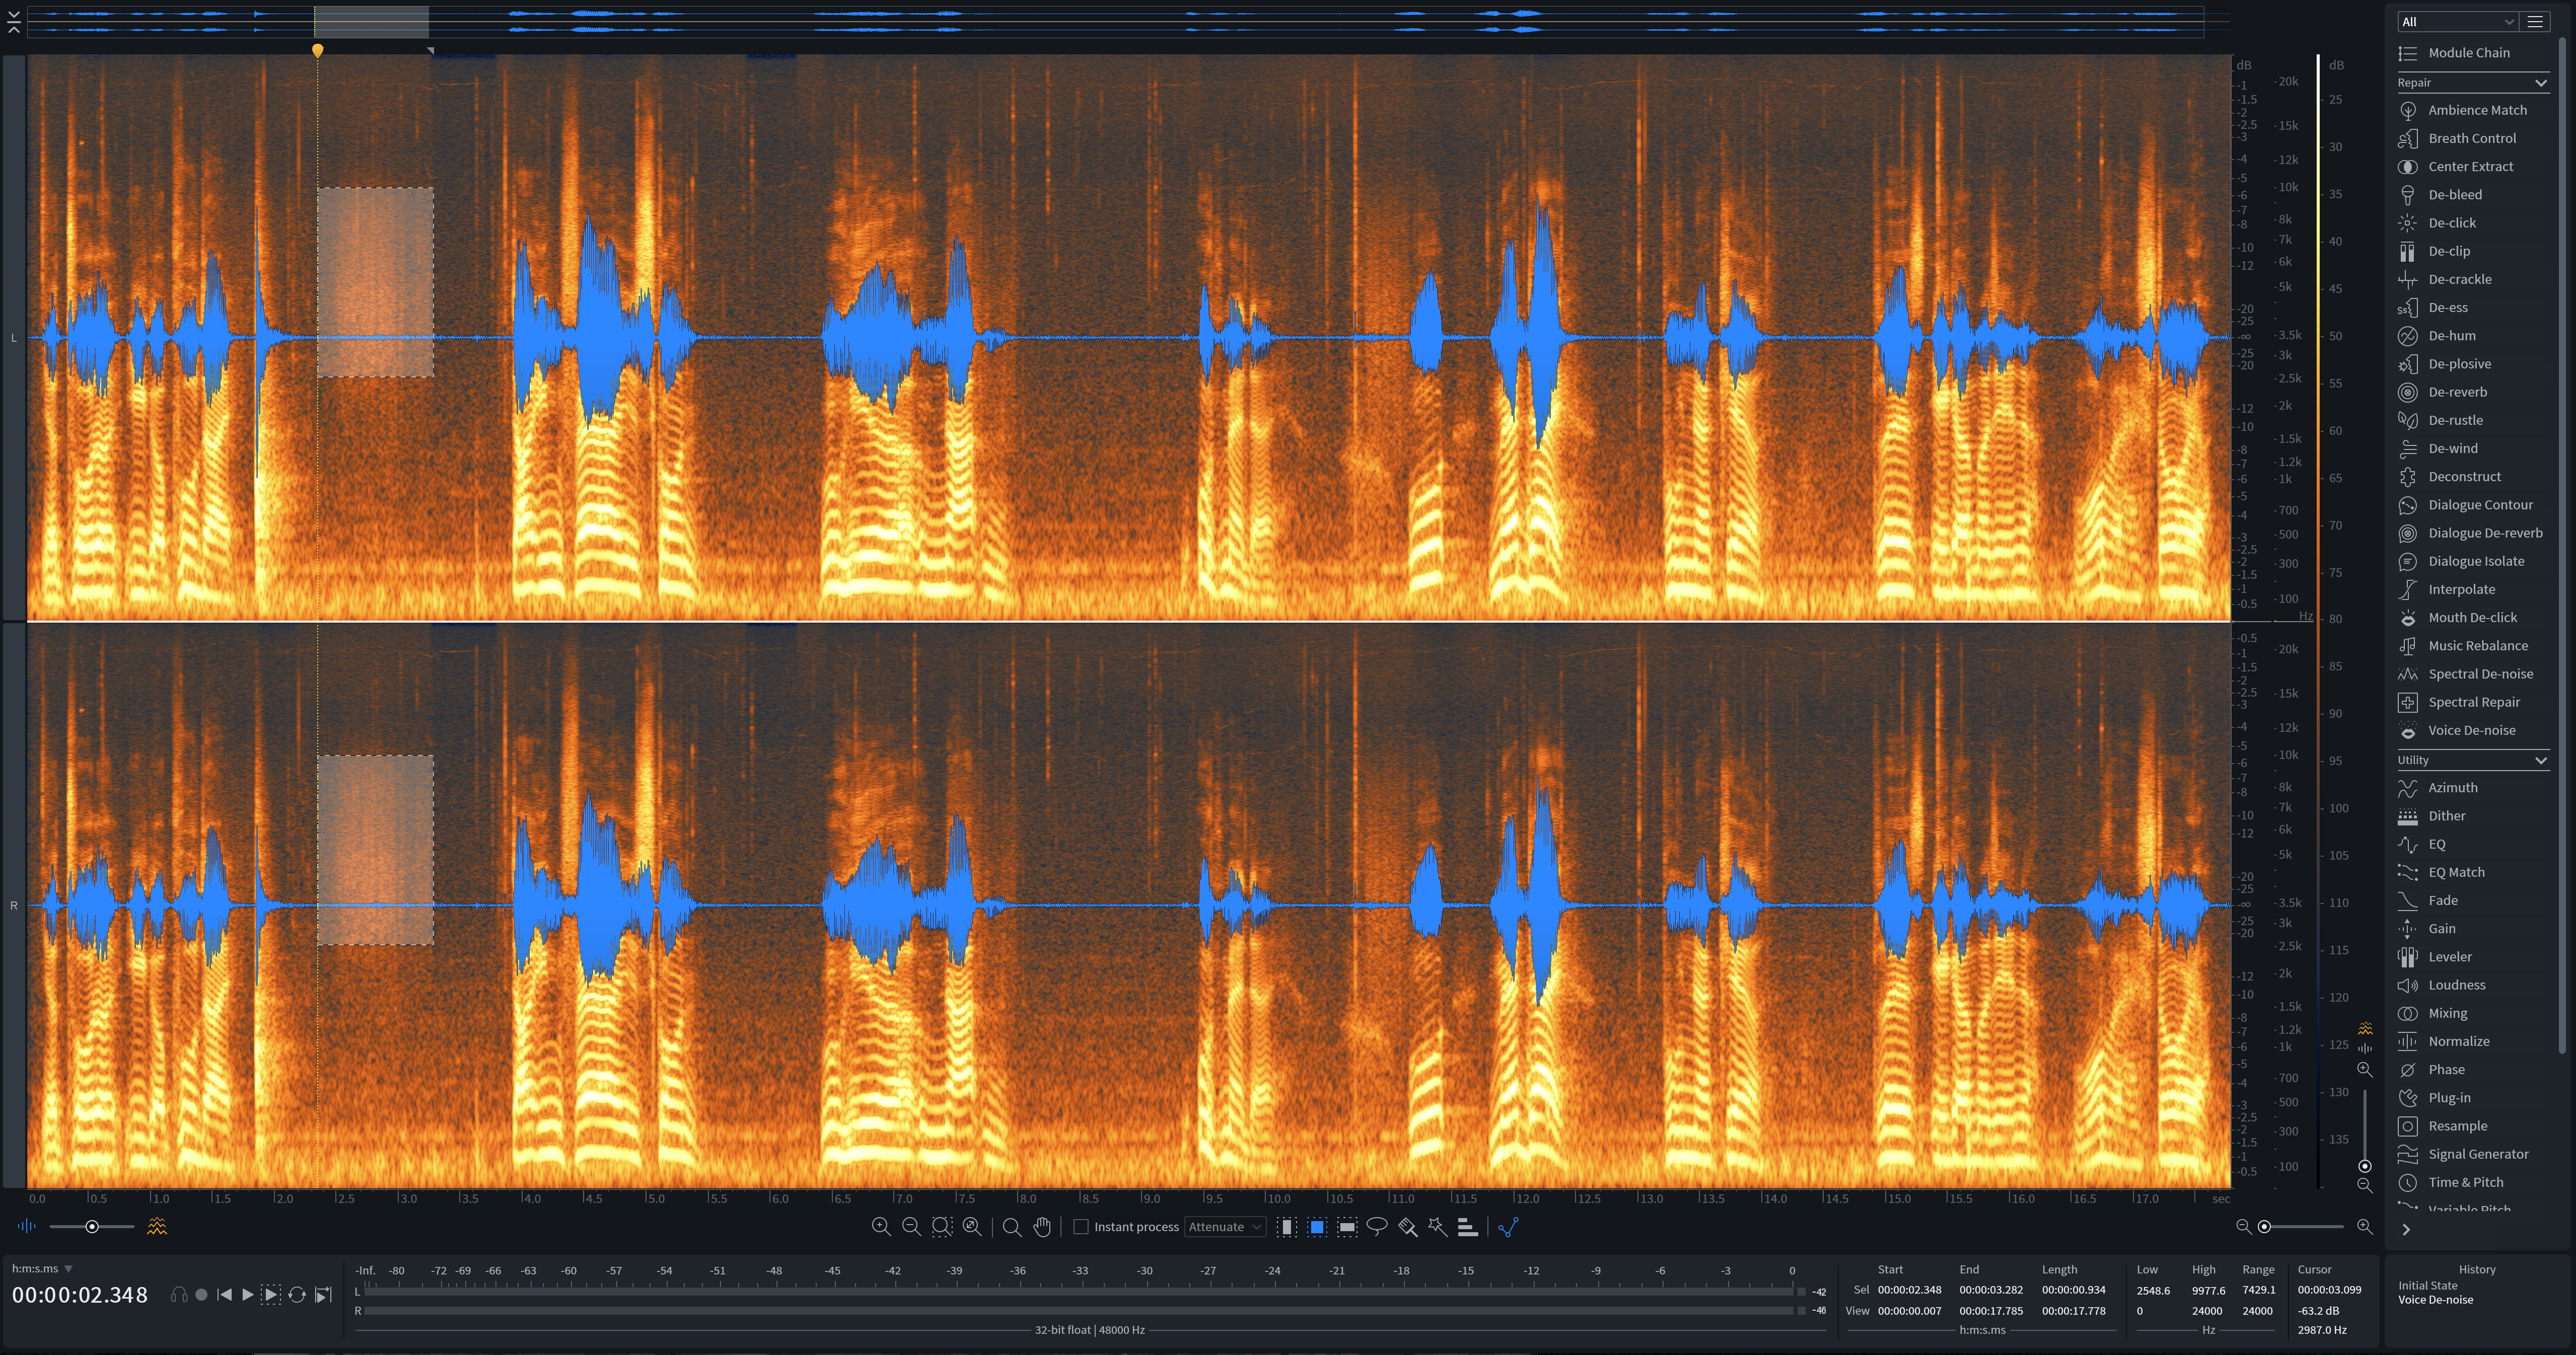Click the zoom to selection icon
2576x1355 pixels.
click(x=942, y=1227)
